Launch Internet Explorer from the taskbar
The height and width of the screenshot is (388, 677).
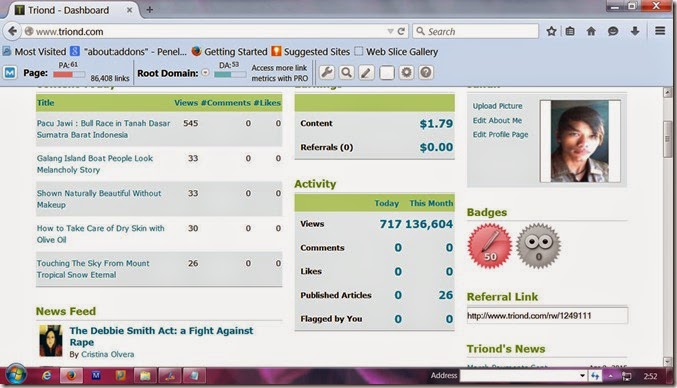click(46, 375)
